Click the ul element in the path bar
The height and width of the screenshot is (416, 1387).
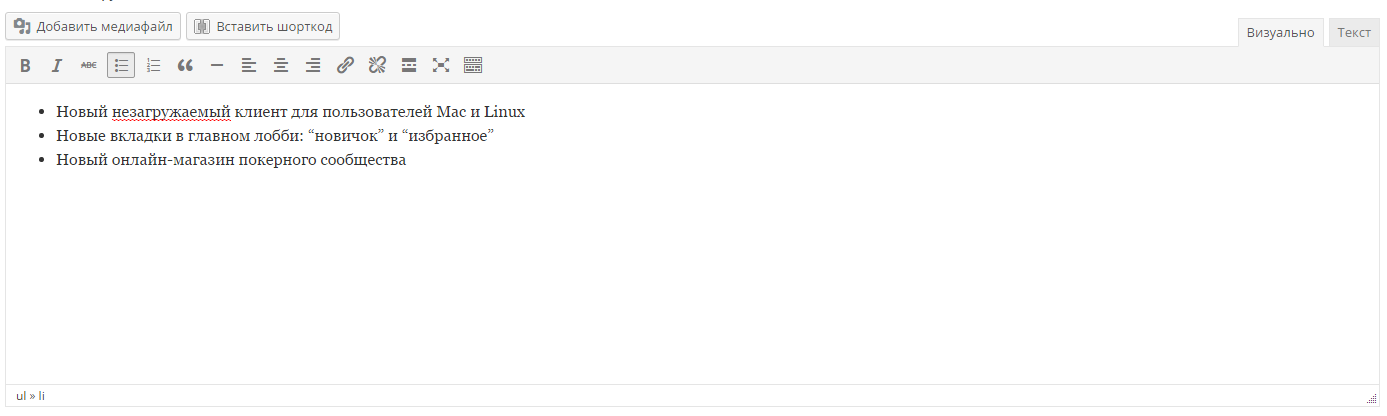21,396
